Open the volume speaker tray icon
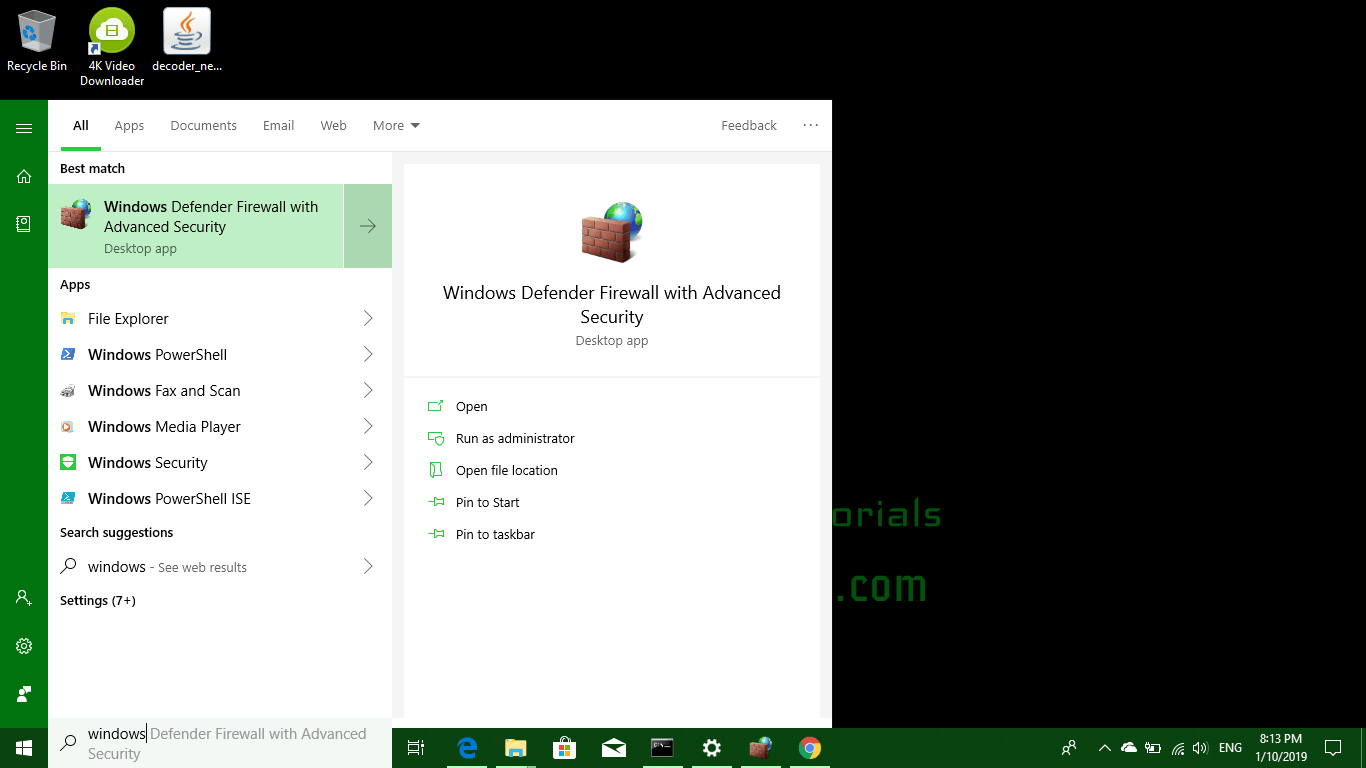The width and height of the screenshot is (1366, 768). click(1200, 748)
